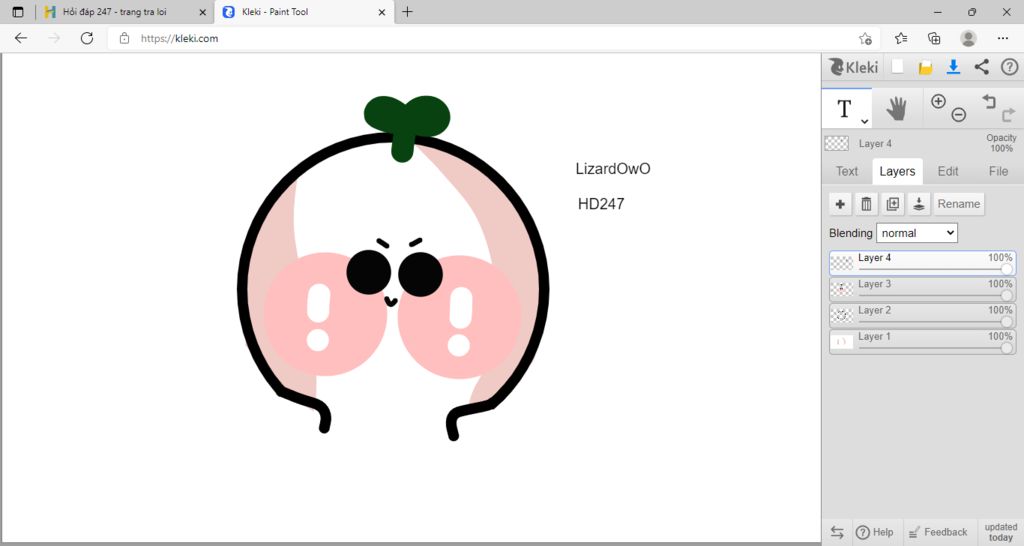The image size is (1024, 546).
Task: Refresh the Kleki page
Action: (x=86, y=39)
